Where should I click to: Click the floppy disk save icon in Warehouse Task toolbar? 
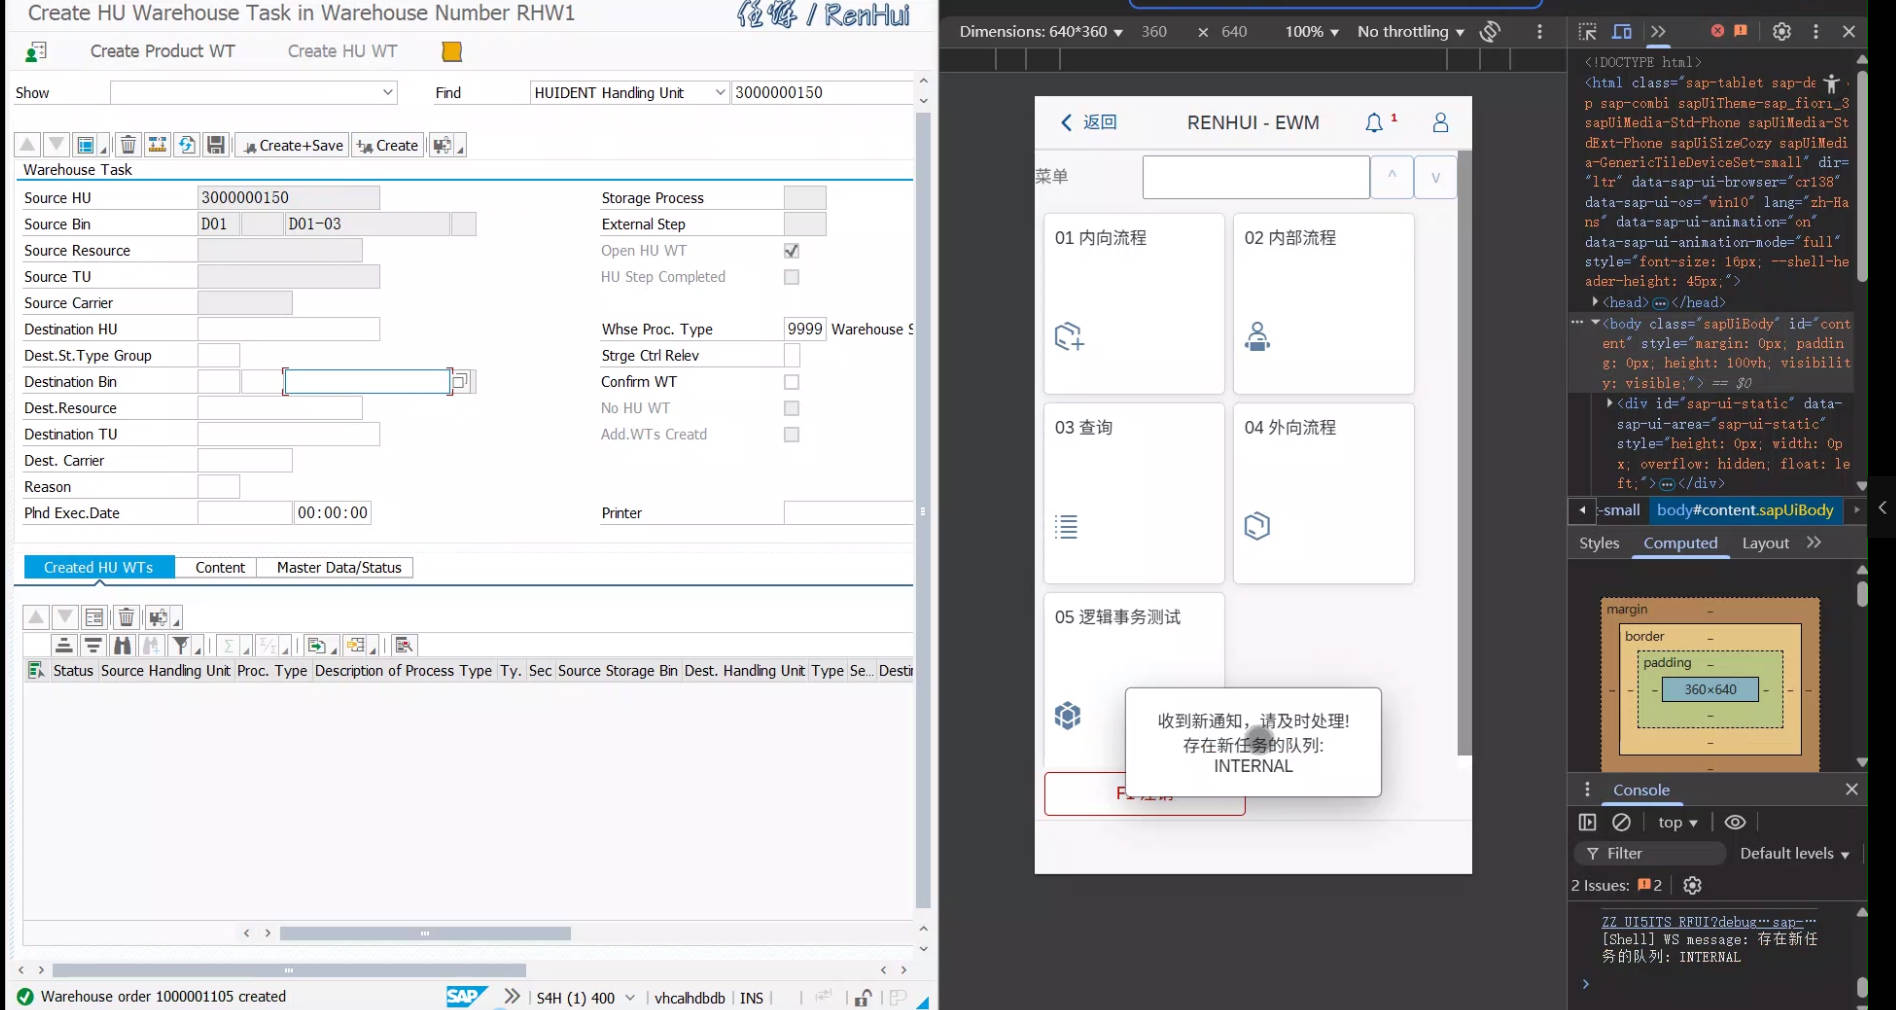(x=216, y=145)
